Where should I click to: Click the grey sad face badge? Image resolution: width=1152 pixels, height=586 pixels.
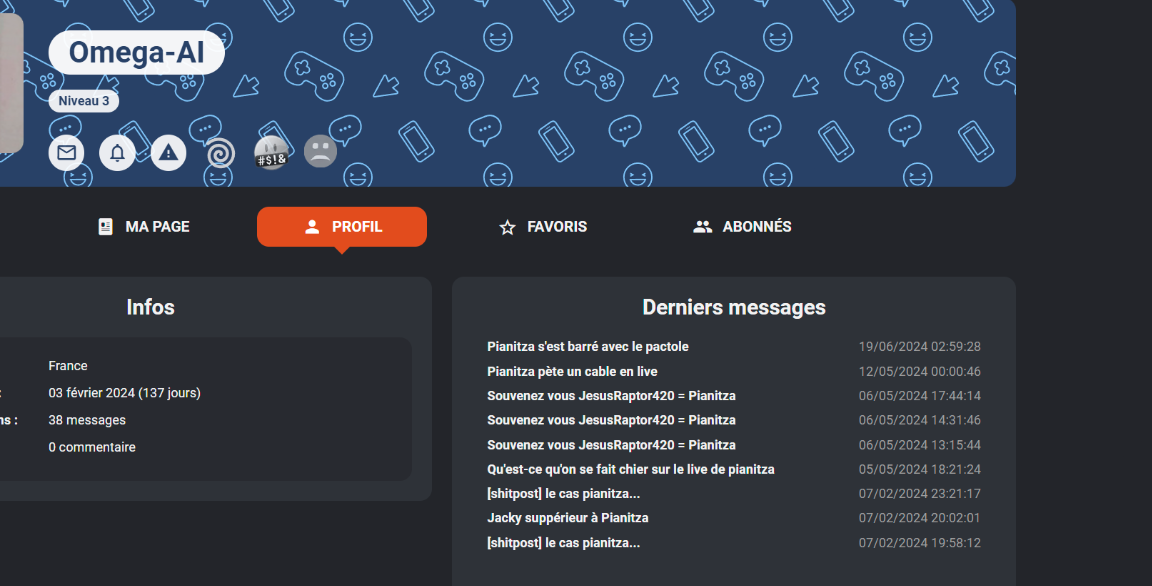(320, 152)
